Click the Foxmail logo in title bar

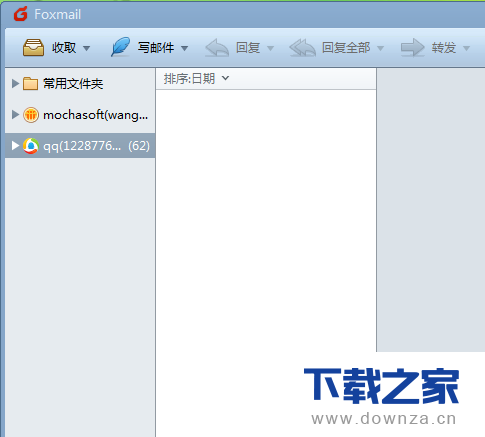(x=21, y=14)
